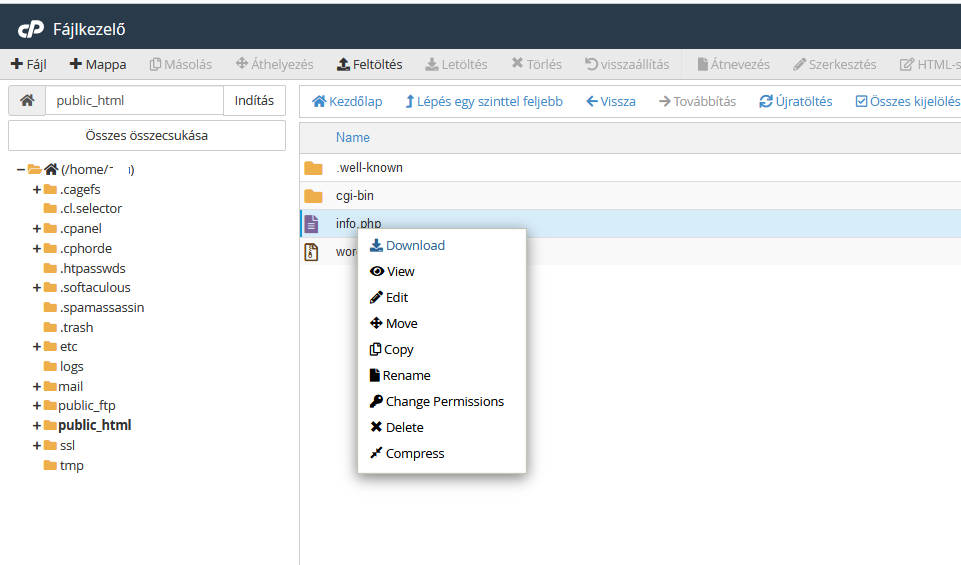
Task: Open public_html folder in tree
Action: pyautogui.click(x=94, y=425)
